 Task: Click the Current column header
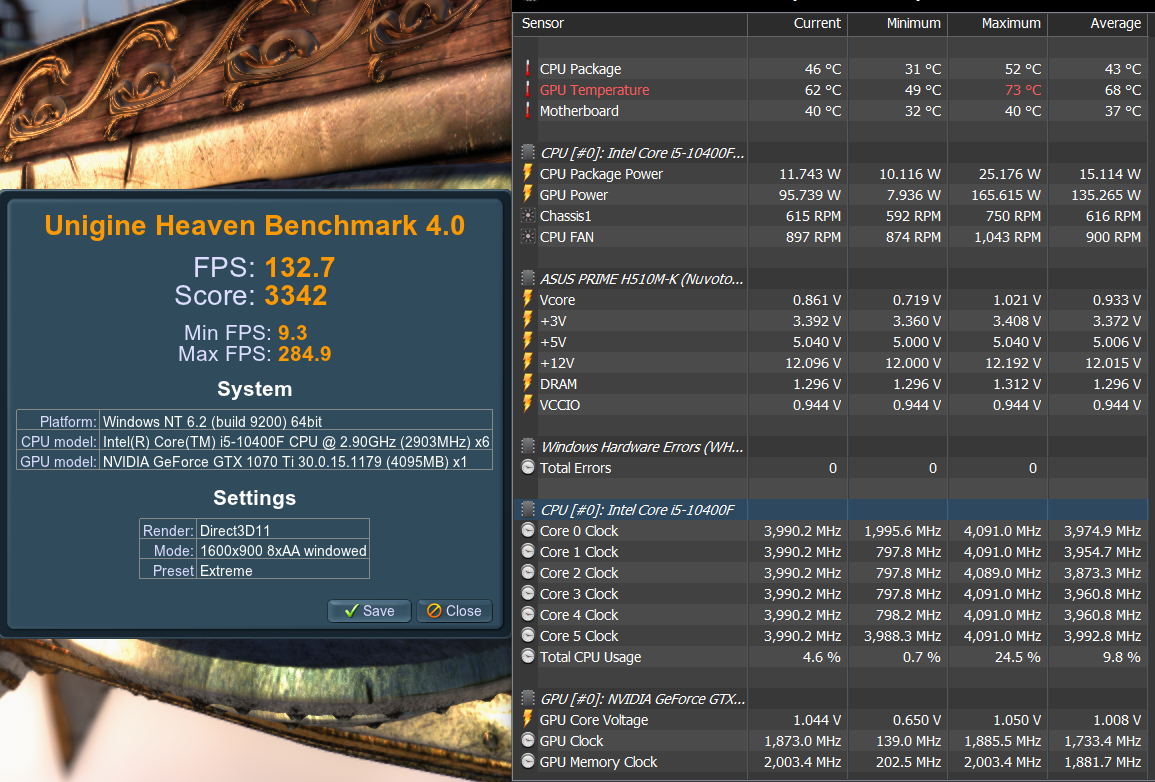pos(817,23)
